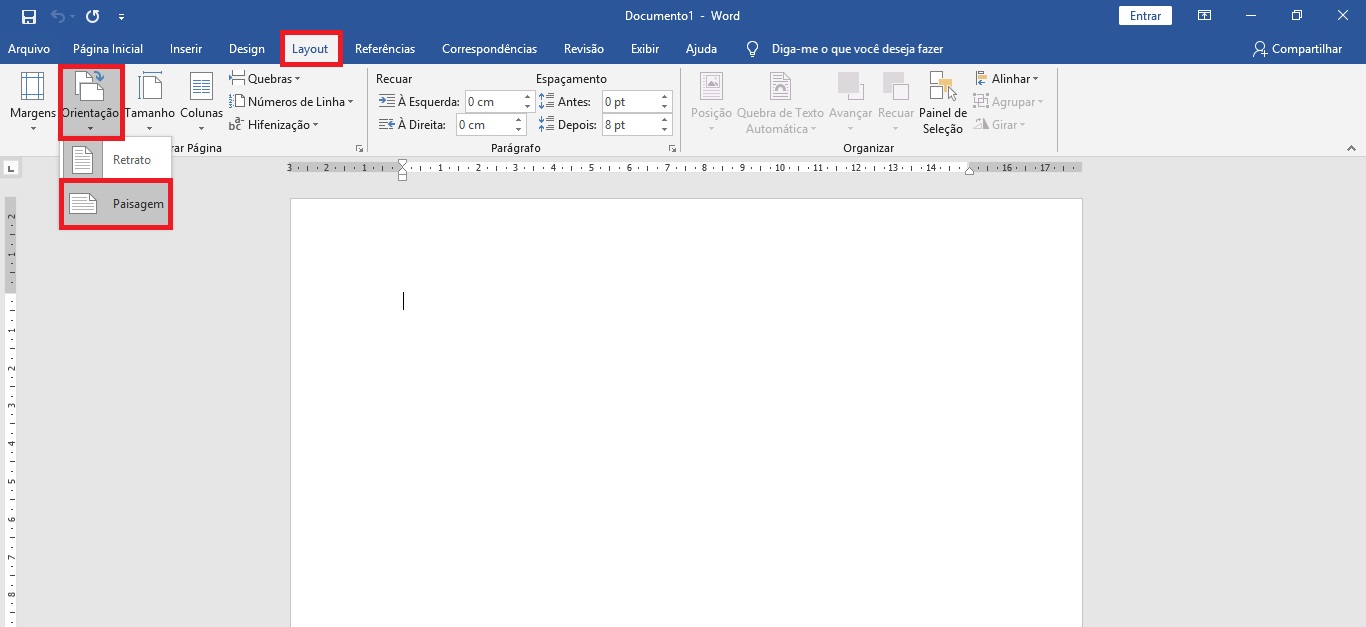Open the Tamanho page size tool
The height and width of the screenshot is (627, 1366).
[x=150, y=102]
